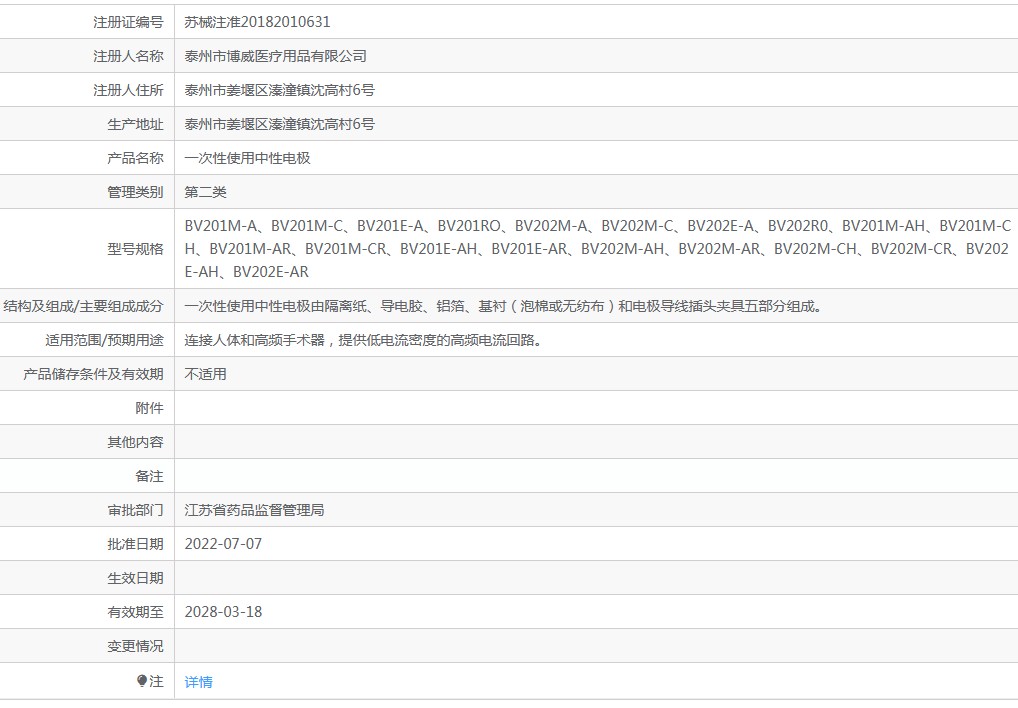Select the address value in the 生产地址 row

coord(279,124)
